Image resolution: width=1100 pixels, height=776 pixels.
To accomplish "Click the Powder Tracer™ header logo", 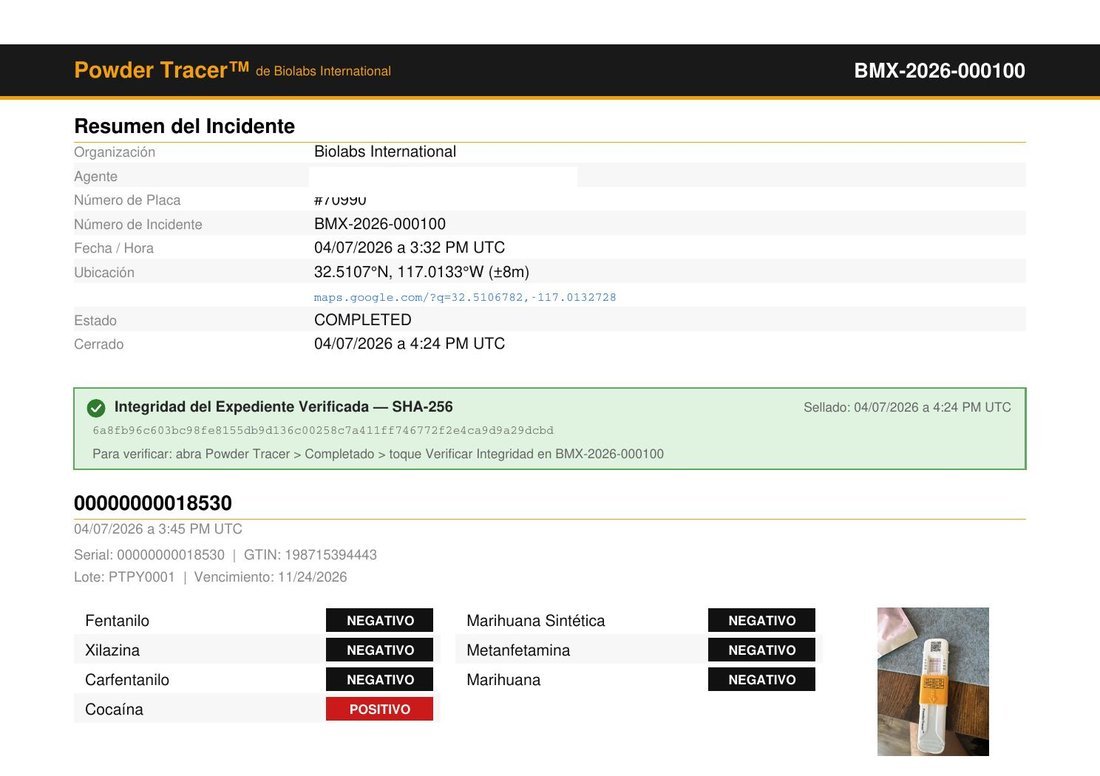I will (x=161, y=70).
